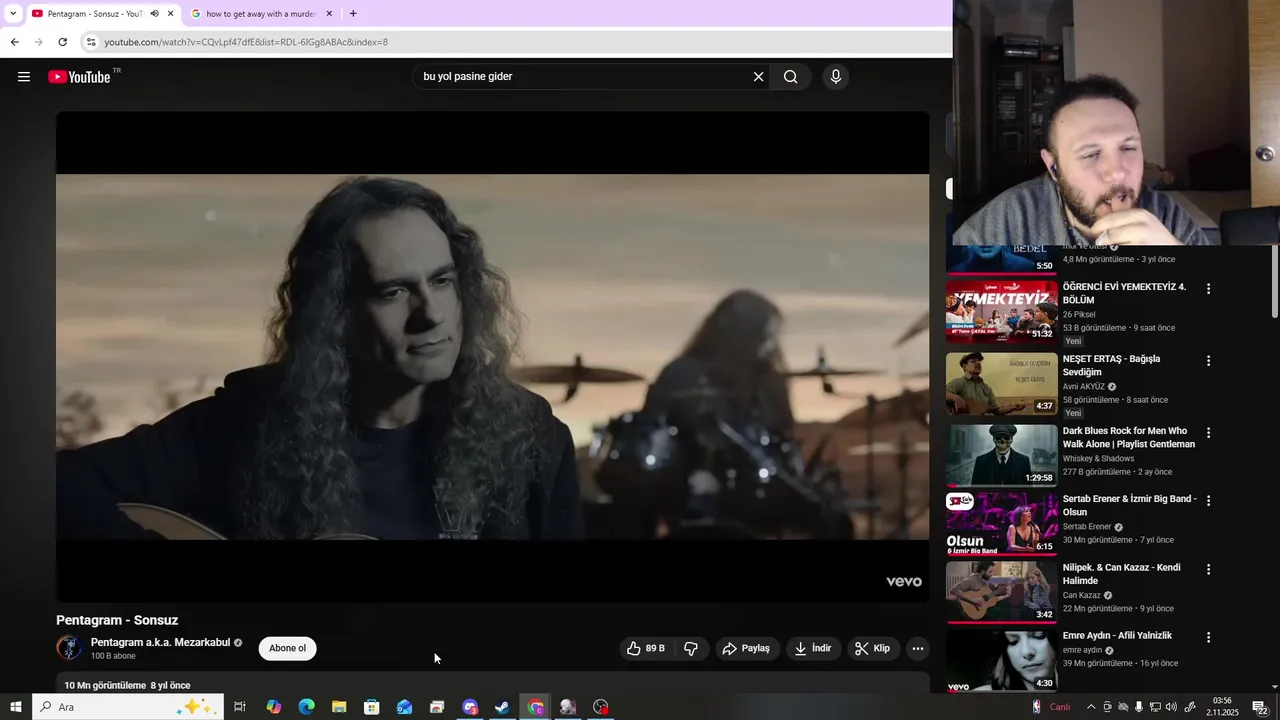The height and width of the screenshot is (720, 1280).
Task: Click the 10 Mn görüntüleme view count
Action: point(105,685)
